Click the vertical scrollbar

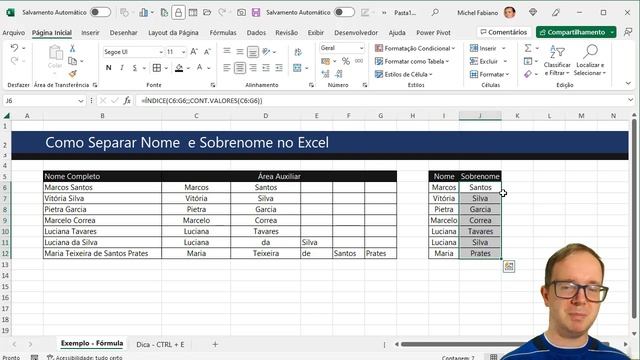[634, 218]
